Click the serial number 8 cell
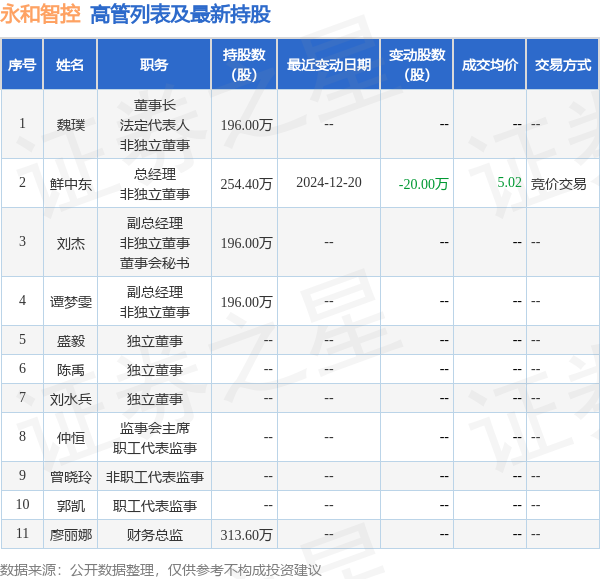 point(23,436)
